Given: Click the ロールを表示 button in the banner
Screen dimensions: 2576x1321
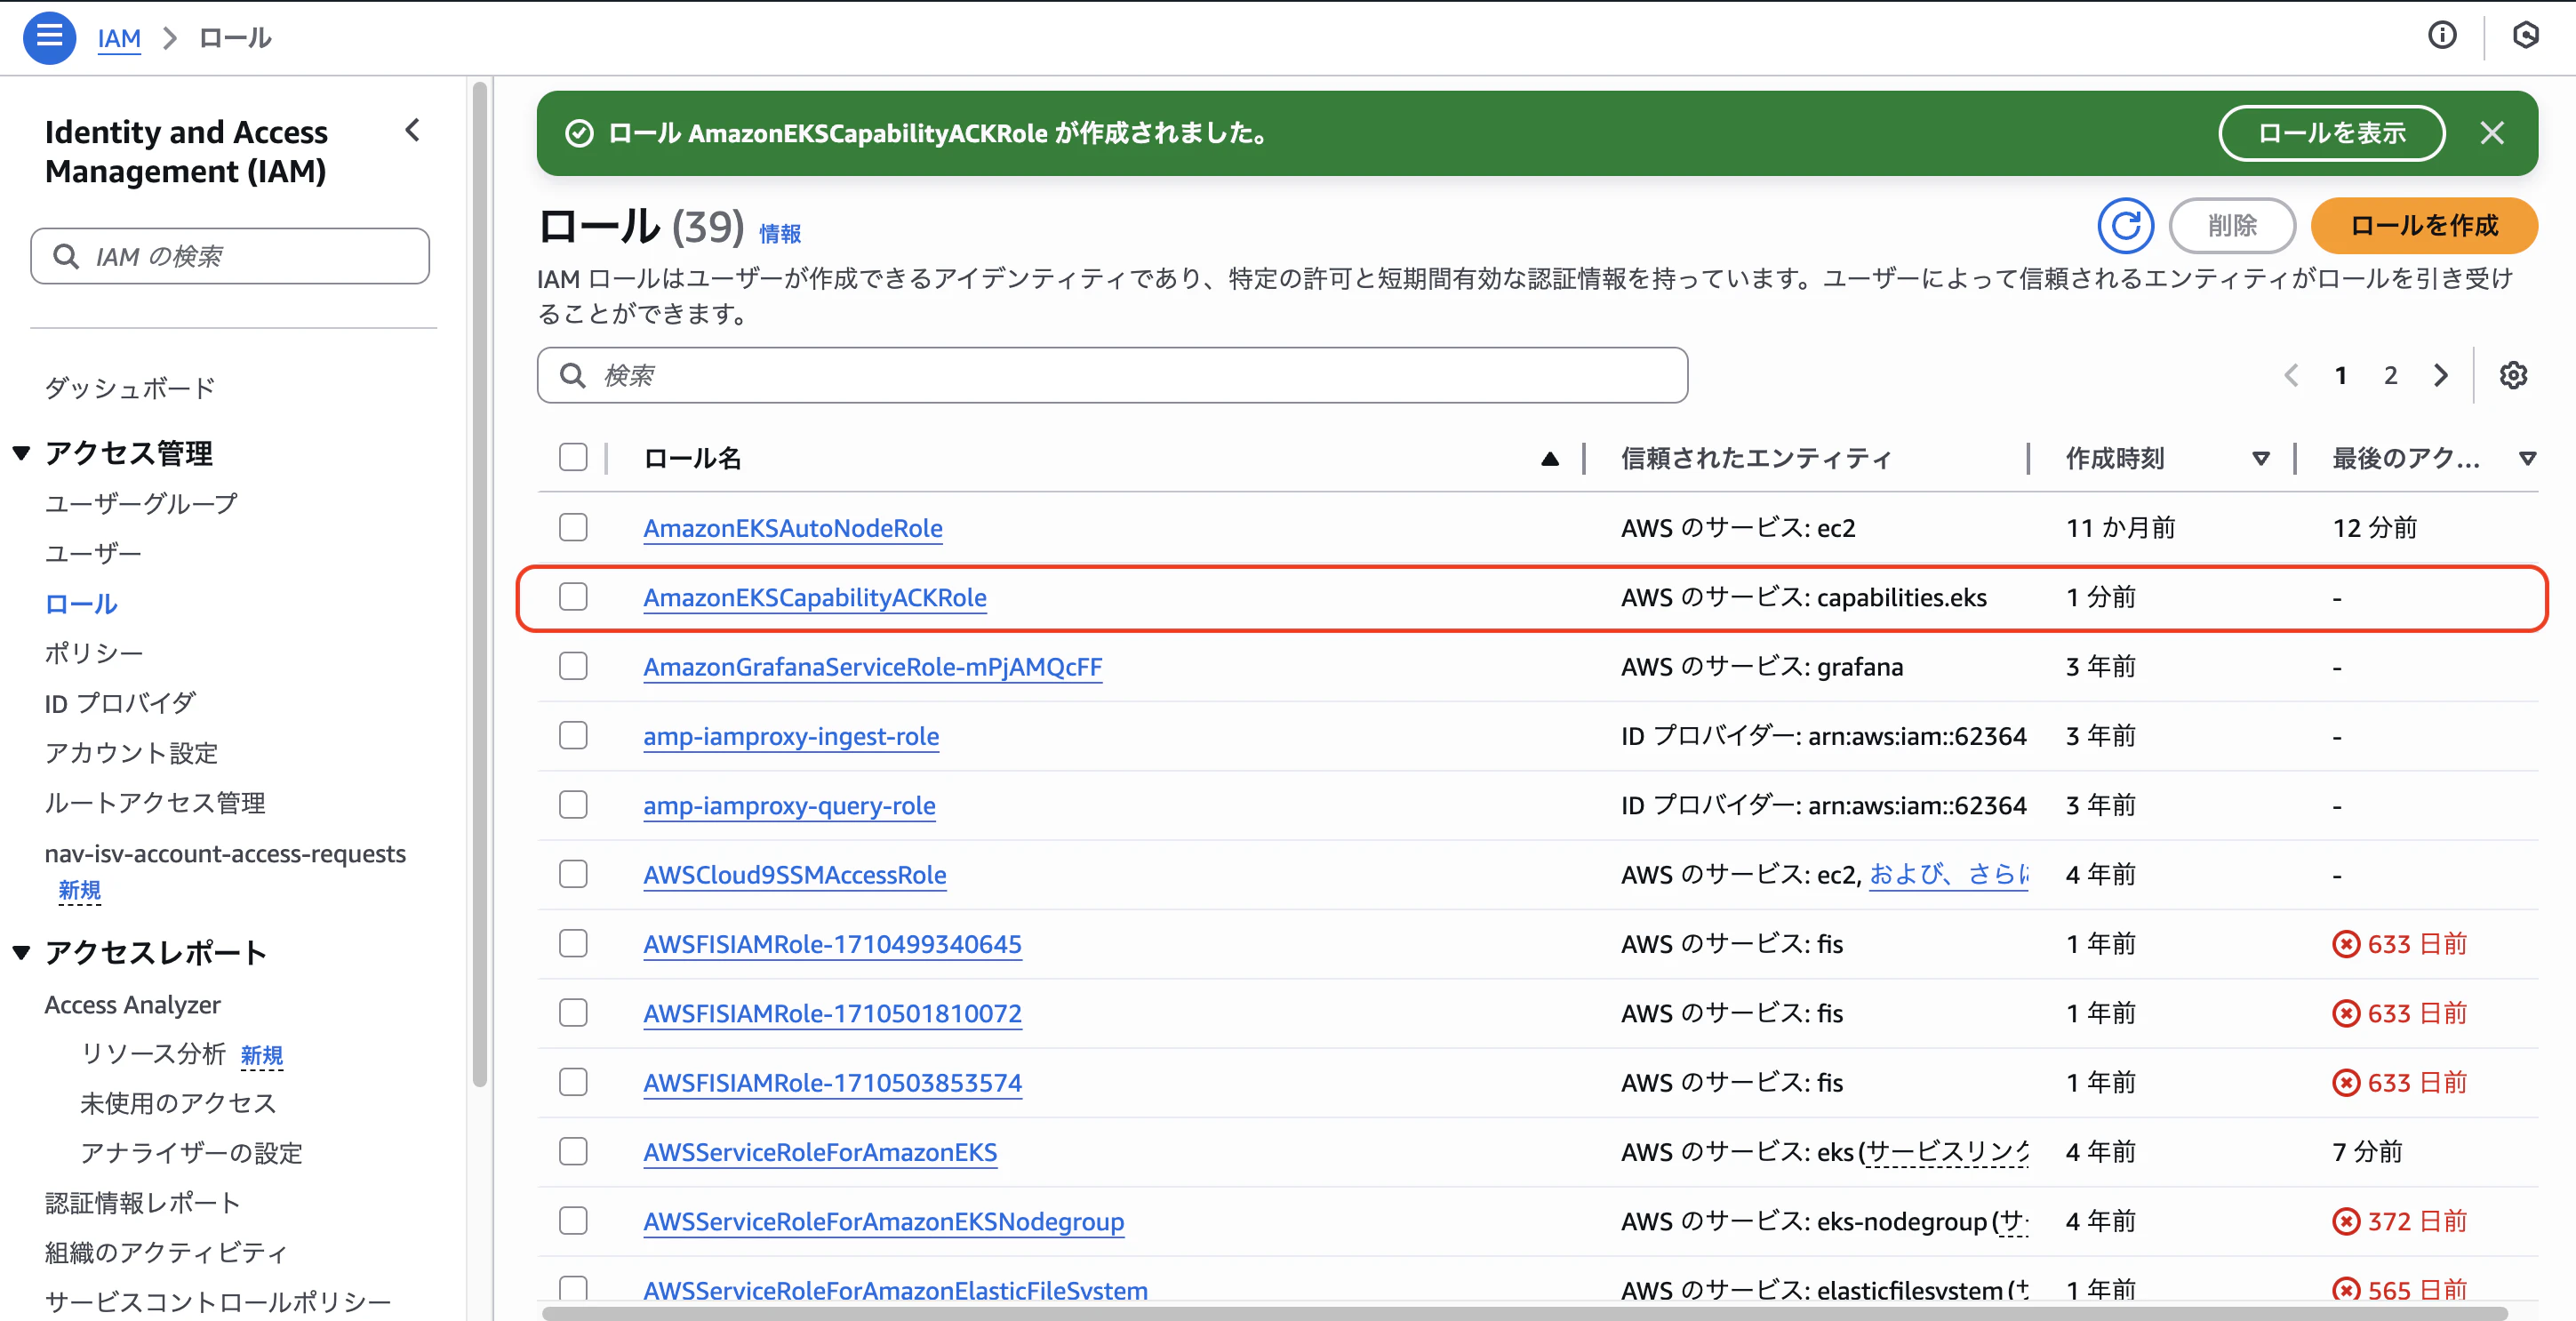Looking at the screenshot, I should pos(2332,133).
